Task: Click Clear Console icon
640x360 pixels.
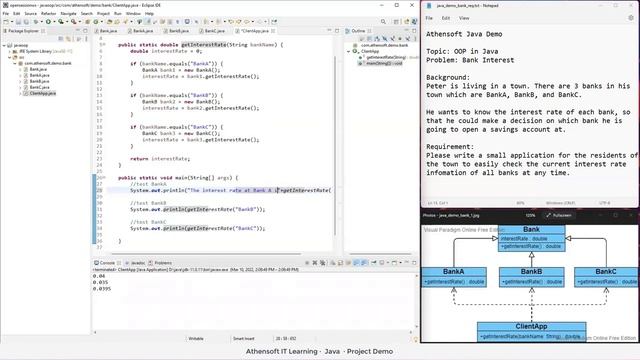Action: (x=333, y=263)
